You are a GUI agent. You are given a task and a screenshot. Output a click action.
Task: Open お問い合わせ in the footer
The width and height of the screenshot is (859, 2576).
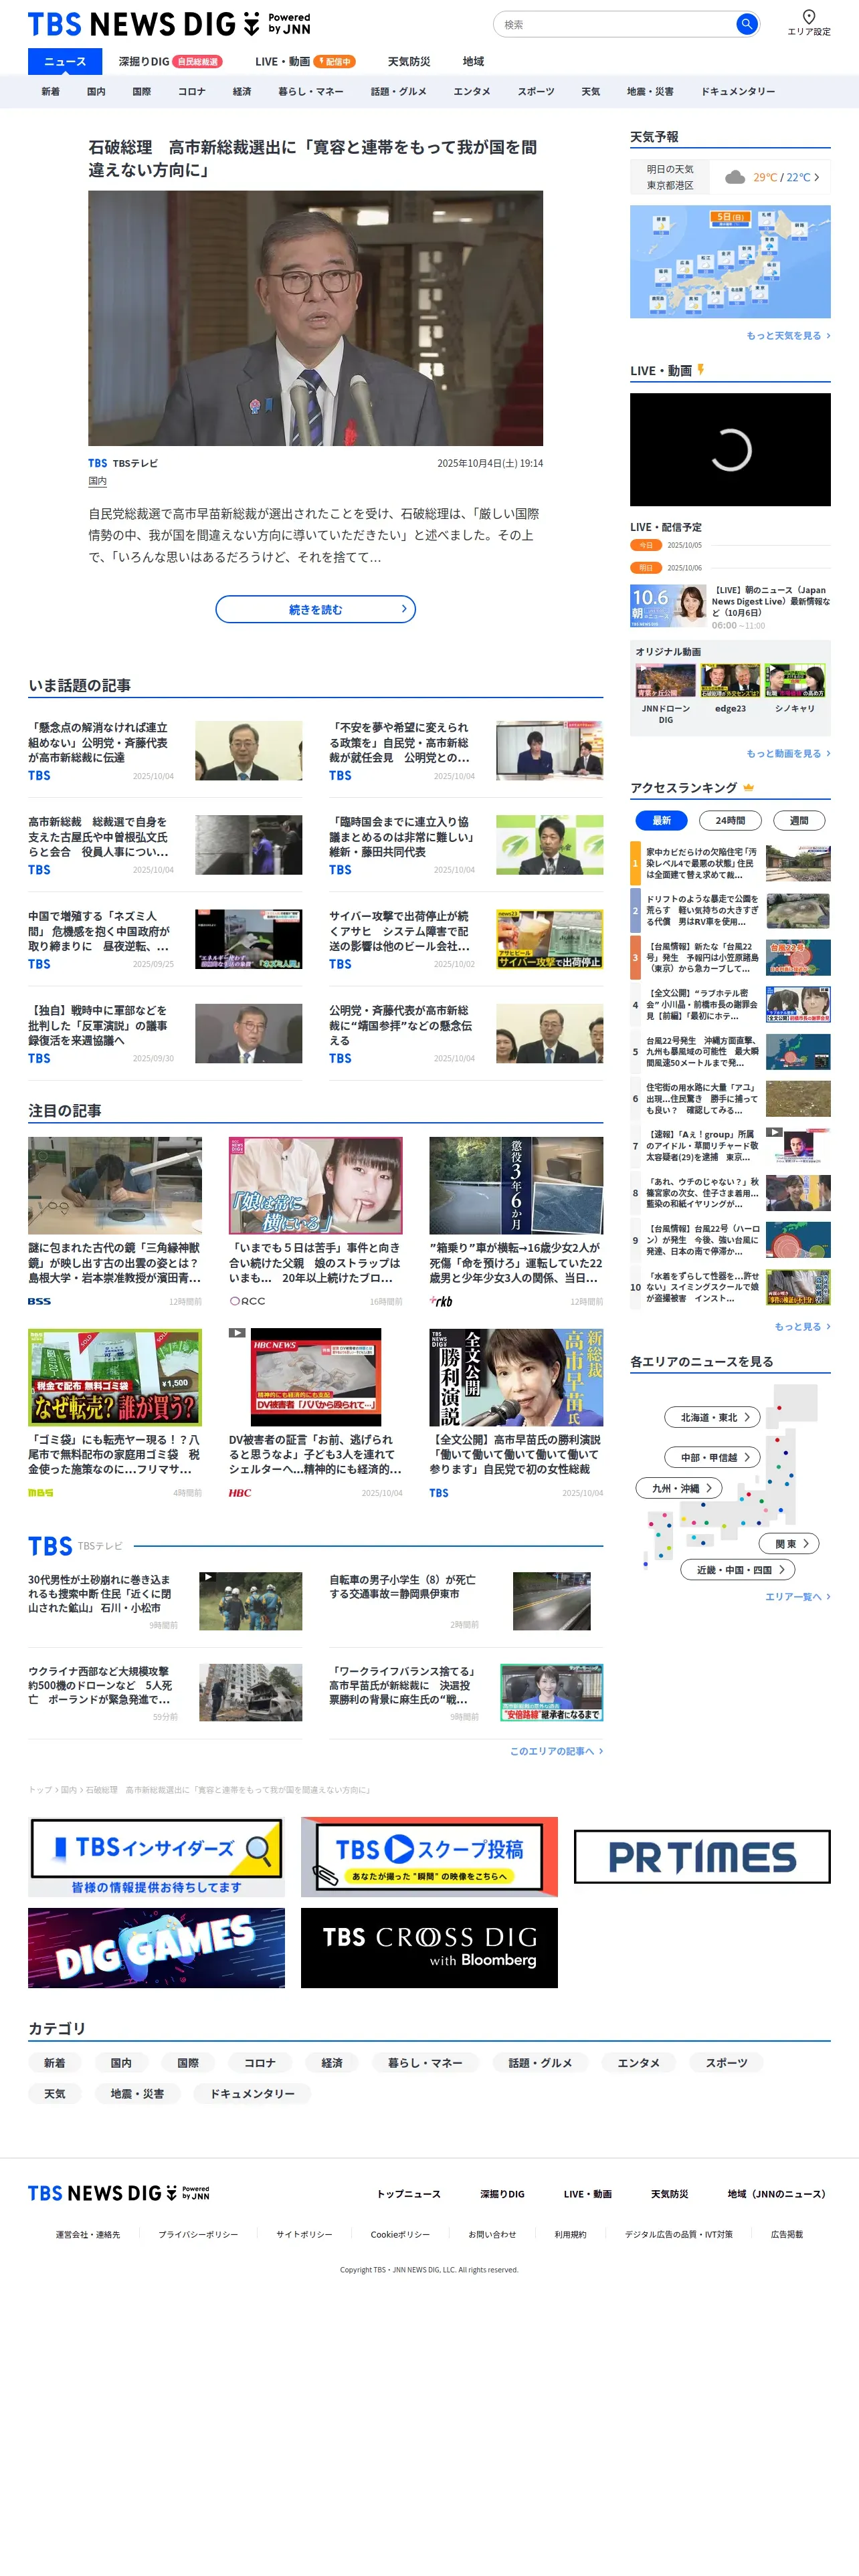point(492,2234)
